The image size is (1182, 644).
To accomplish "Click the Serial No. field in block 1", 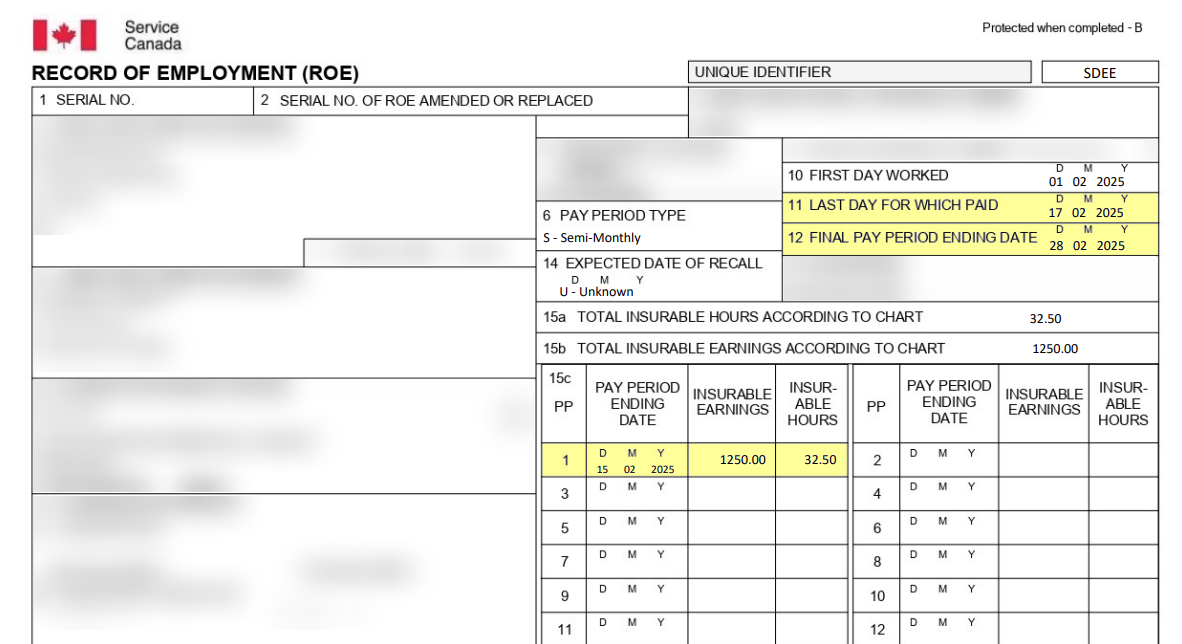I will point(142,100).
